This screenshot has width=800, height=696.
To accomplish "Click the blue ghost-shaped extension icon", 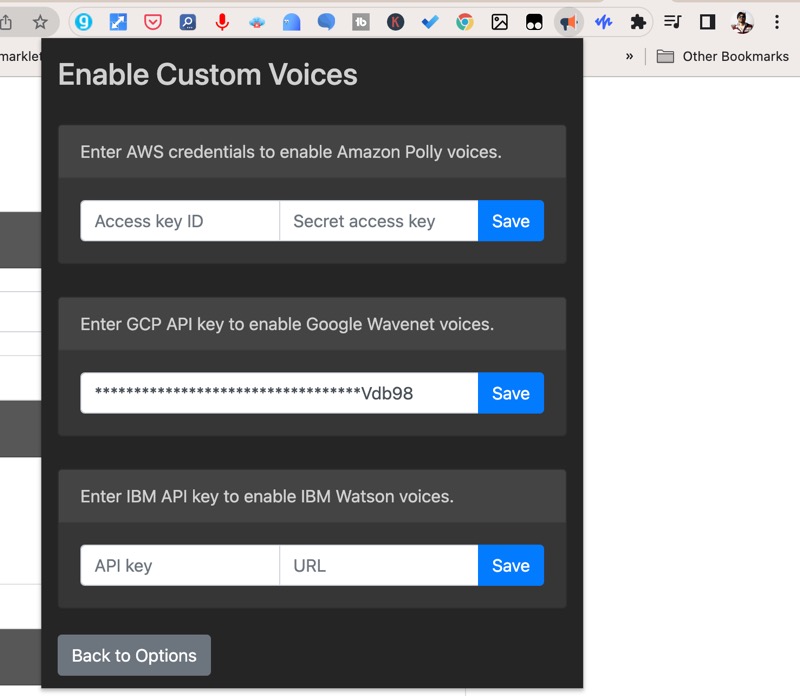I will pos(291,22).
